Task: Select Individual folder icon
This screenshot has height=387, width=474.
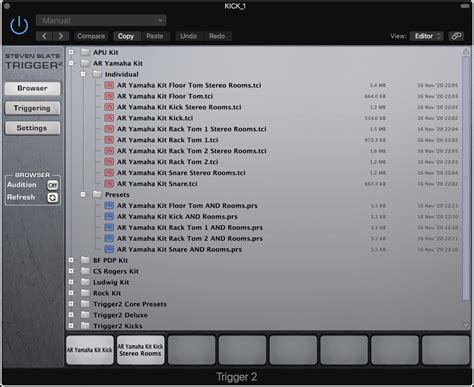Action: coord(97,74)
